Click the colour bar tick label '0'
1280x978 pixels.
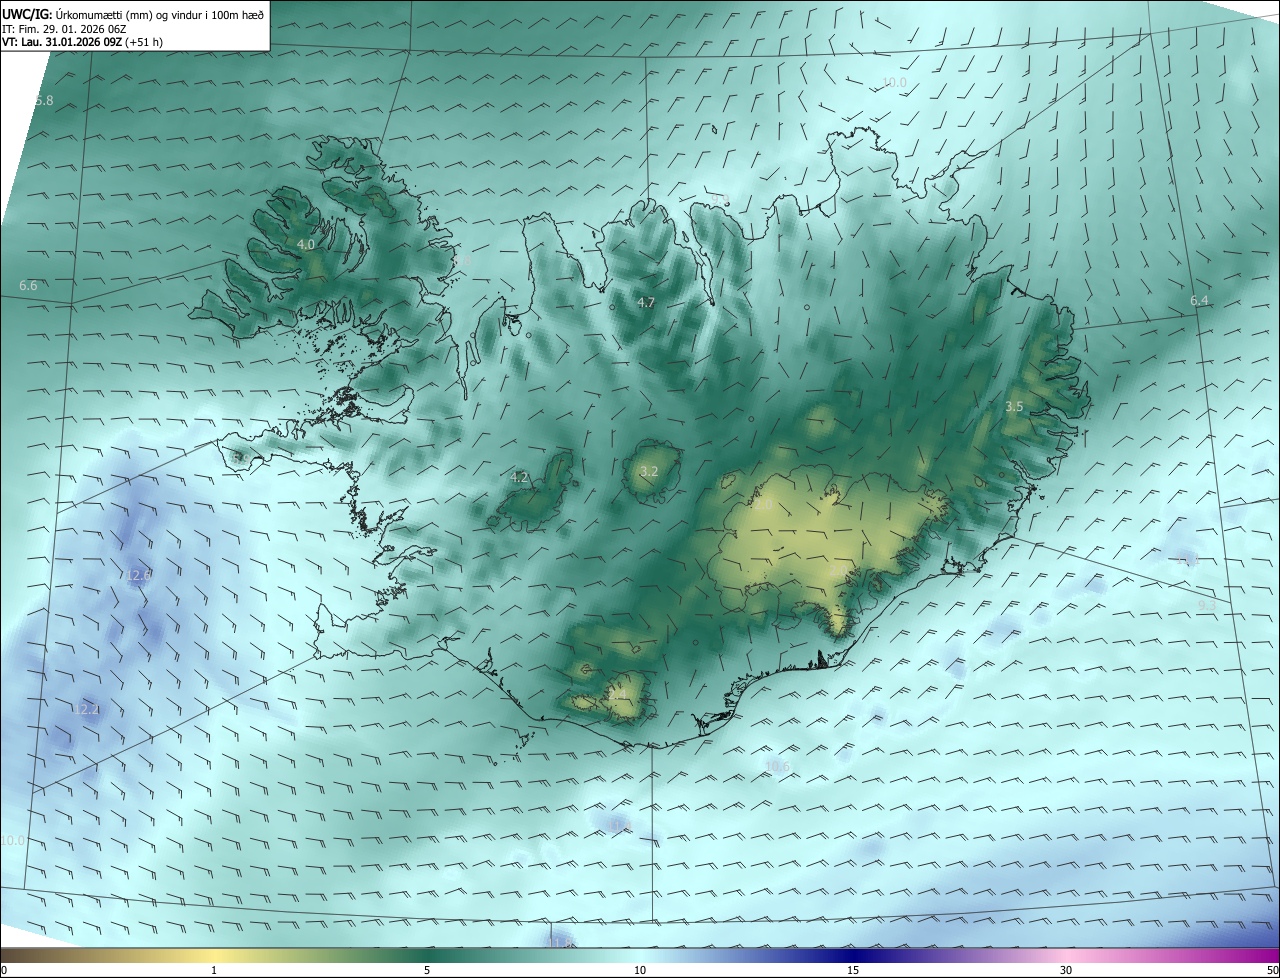[x=3, y=970]
